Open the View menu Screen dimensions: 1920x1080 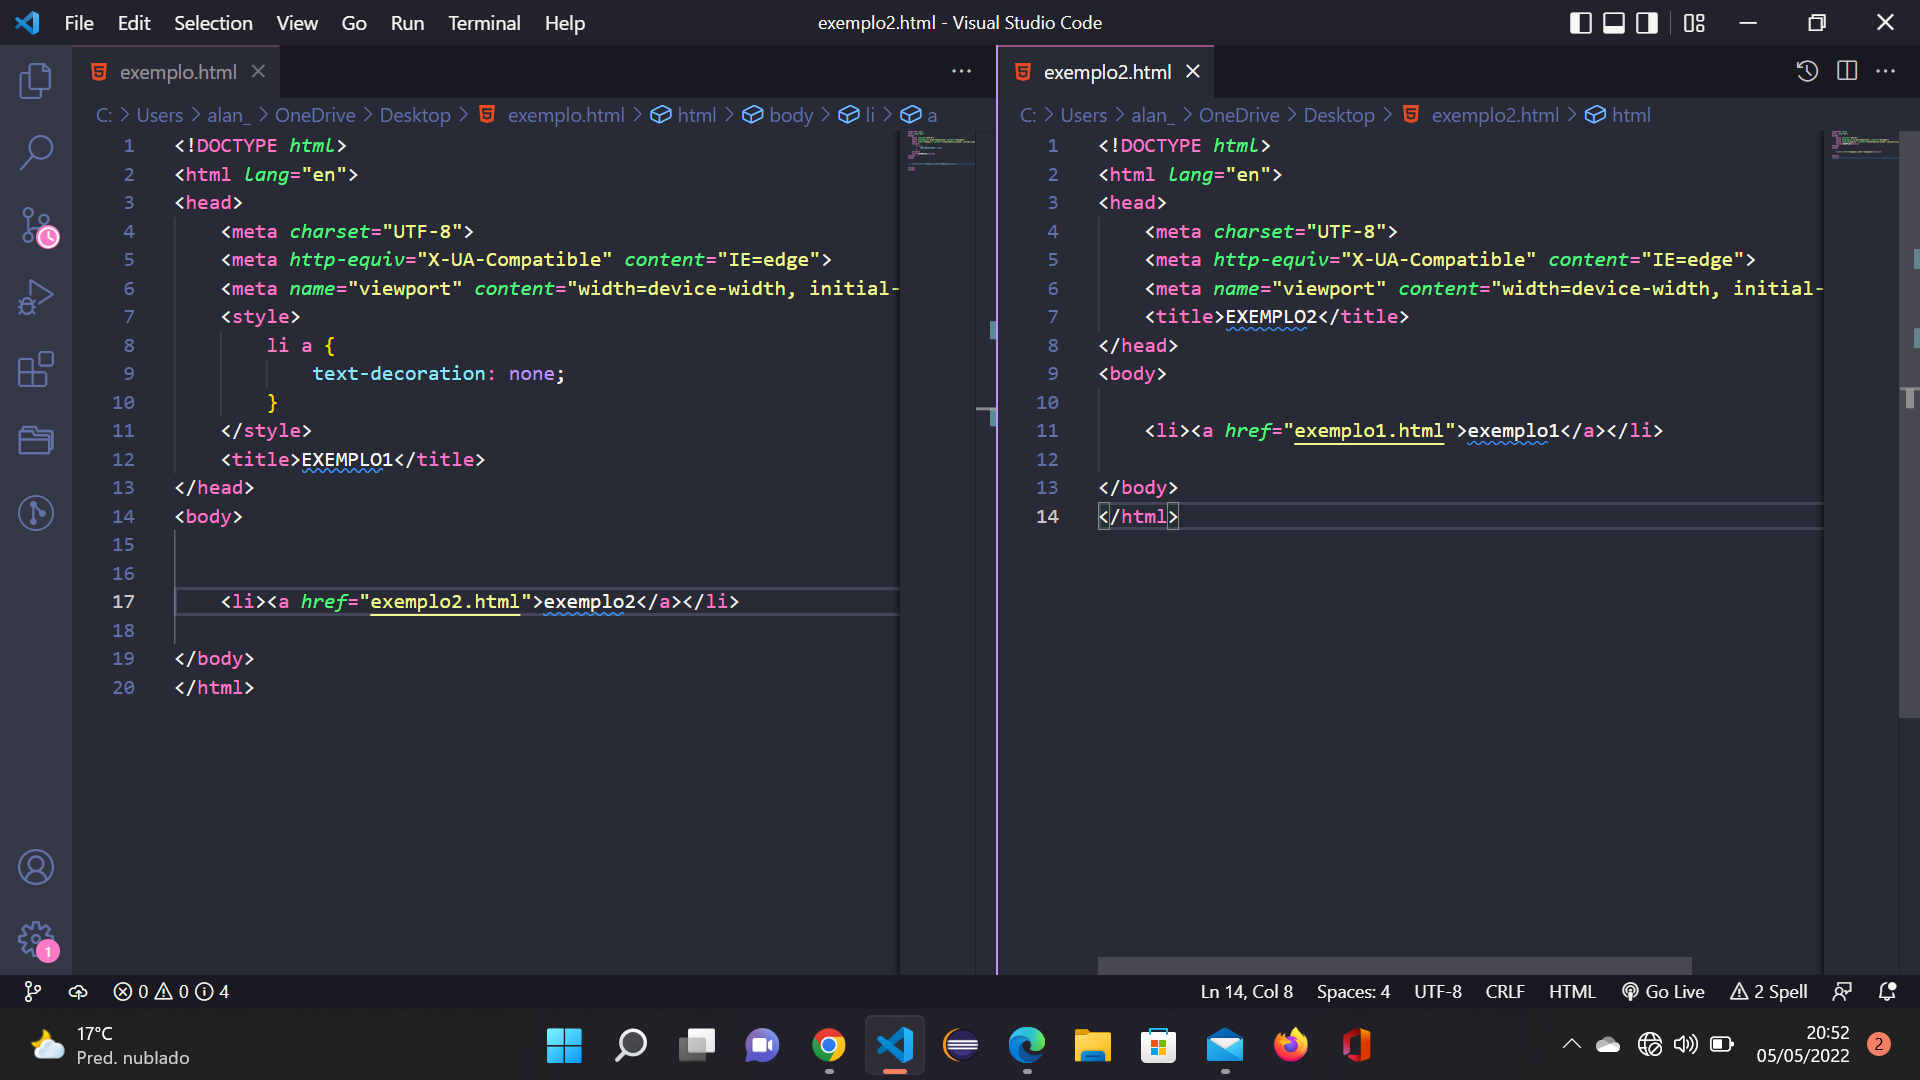coord(297,23)
